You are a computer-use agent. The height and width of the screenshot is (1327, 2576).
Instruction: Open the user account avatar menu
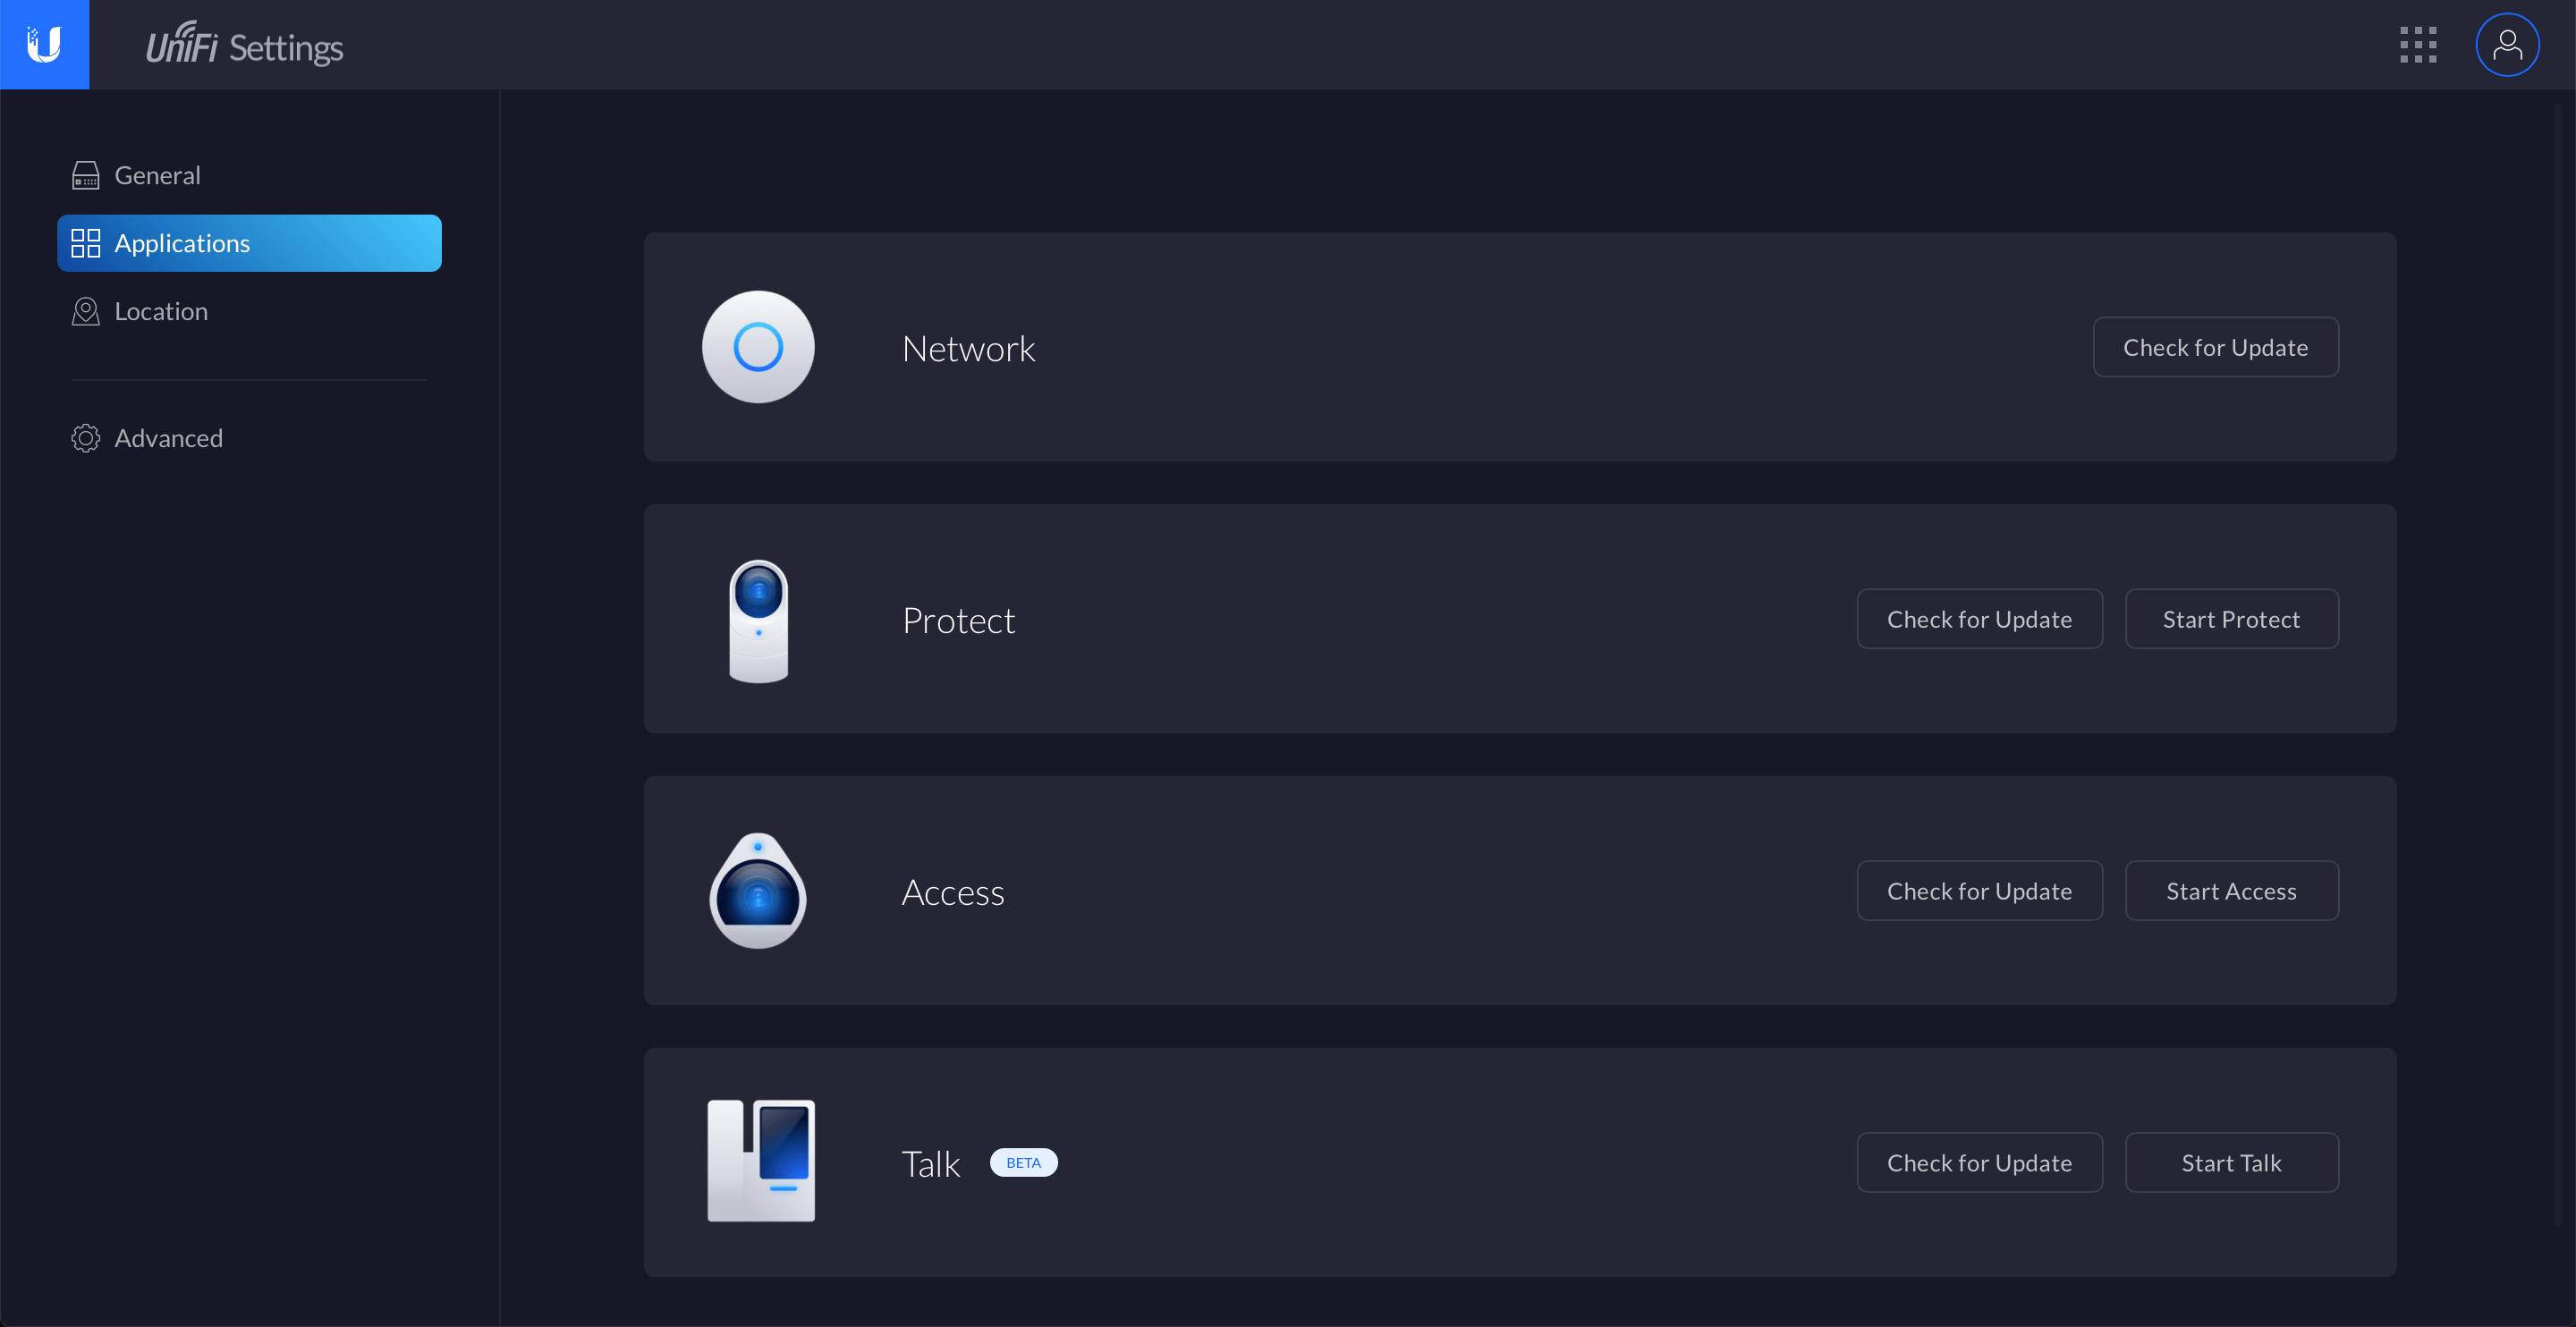point(2507,44)
